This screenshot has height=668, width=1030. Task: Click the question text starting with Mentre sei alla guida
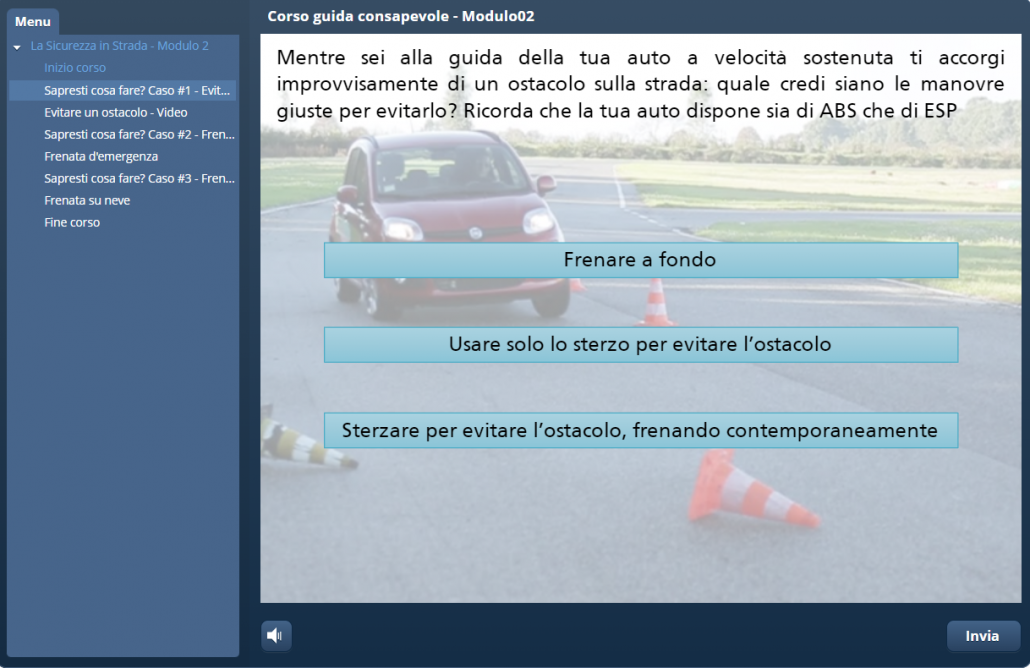[640, 84]
